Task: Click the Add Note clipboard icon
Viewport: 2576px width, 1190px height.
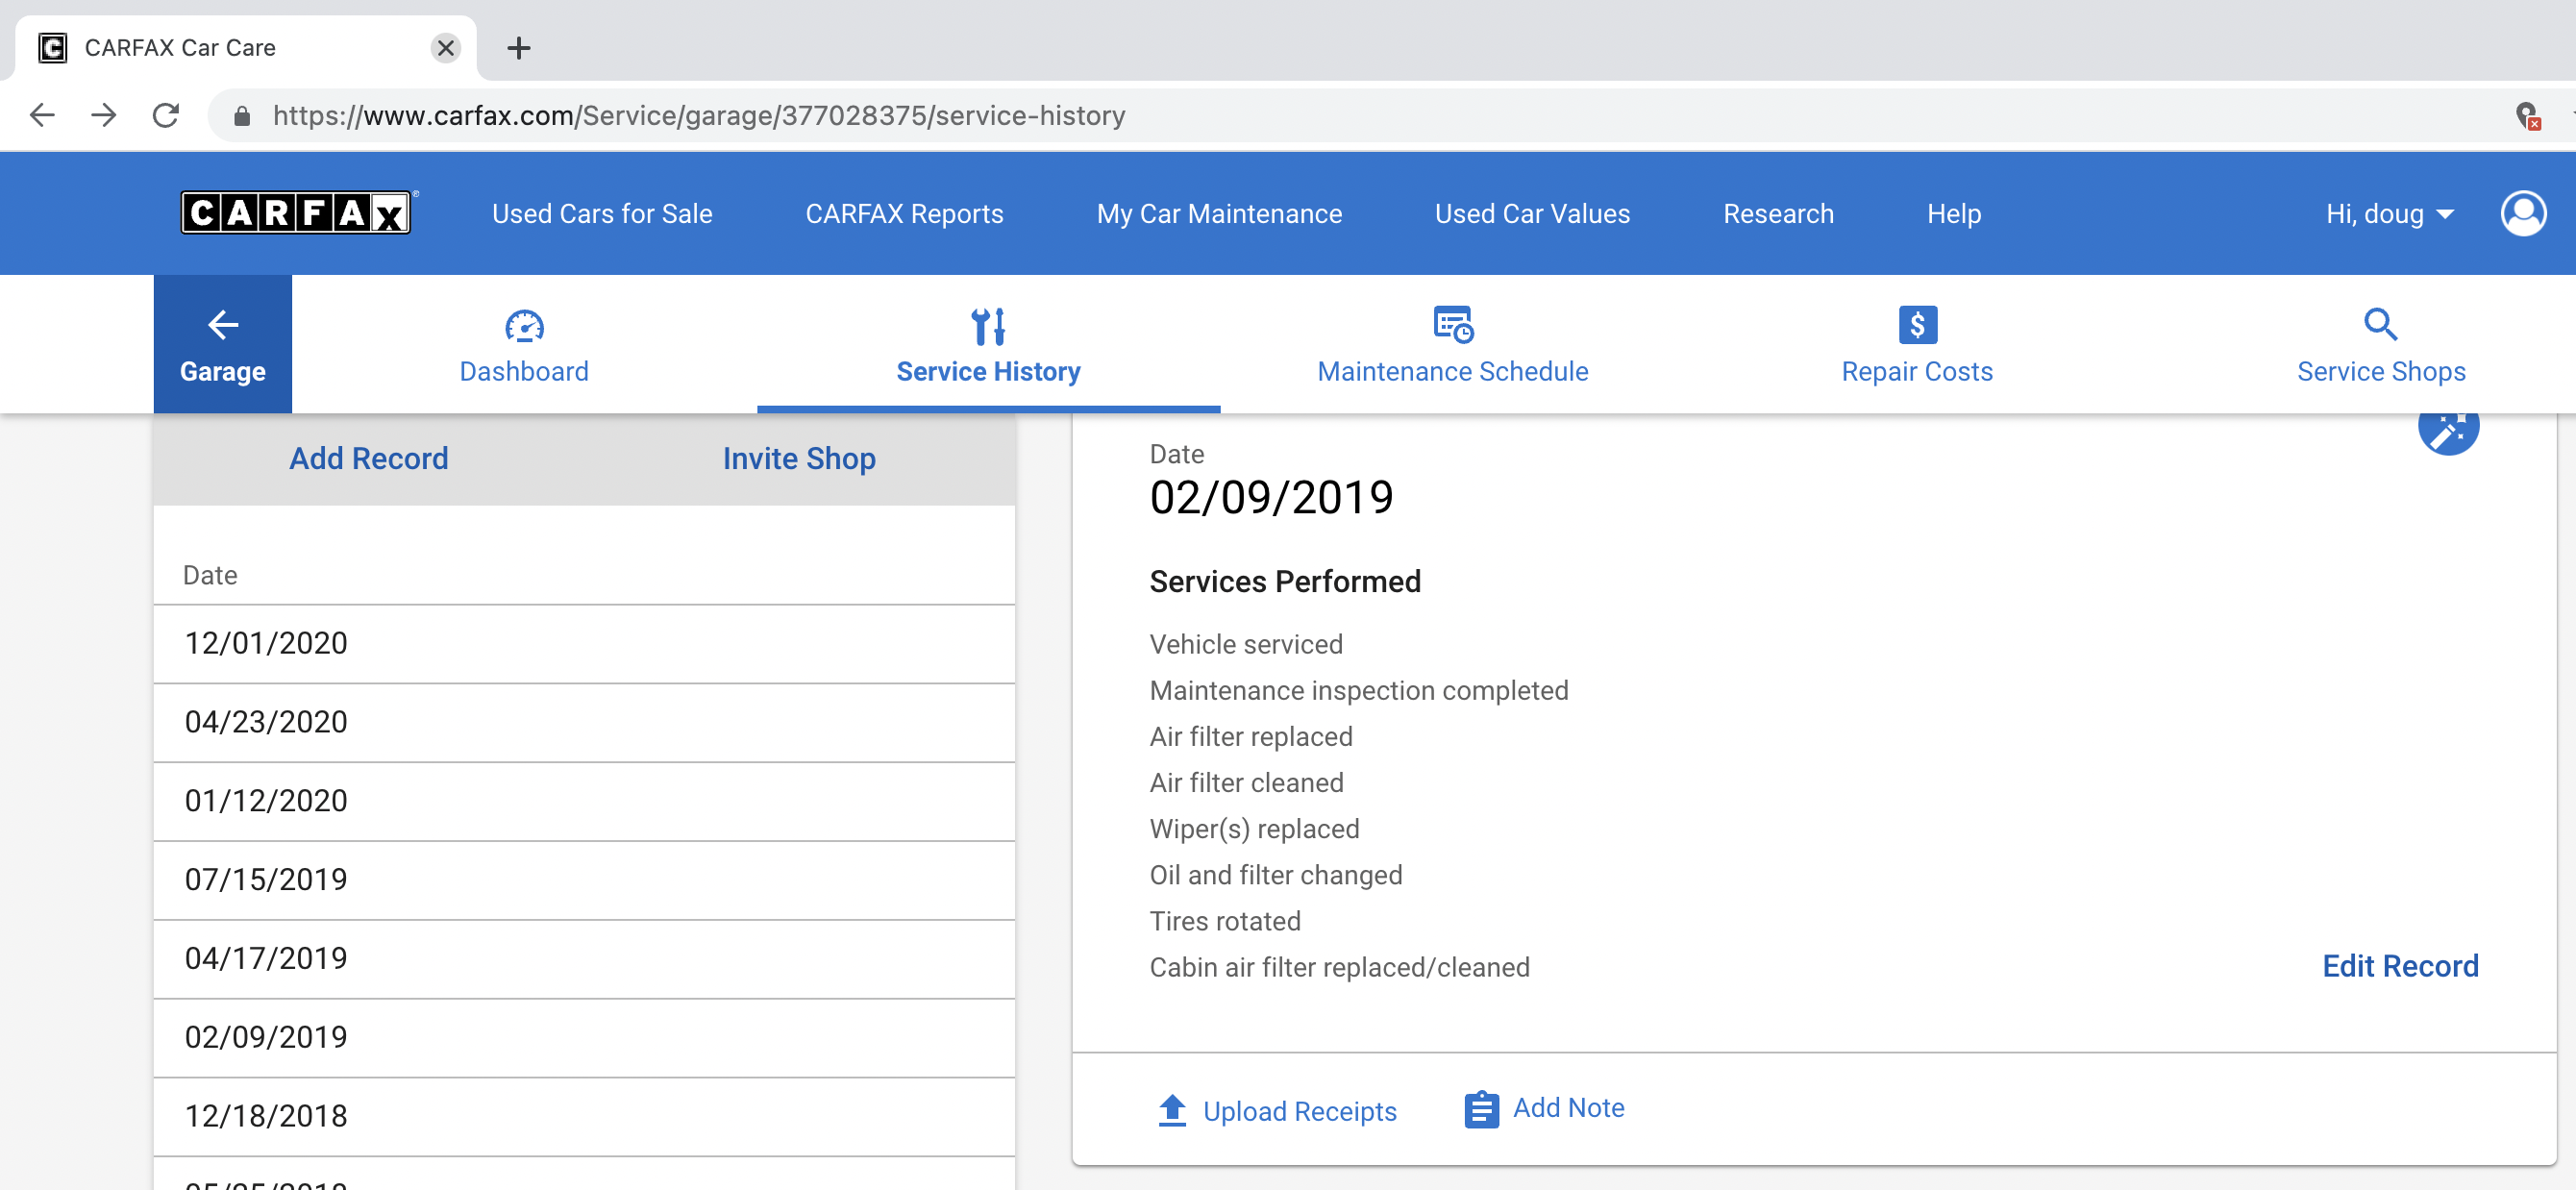Action: (1481, 1109)
